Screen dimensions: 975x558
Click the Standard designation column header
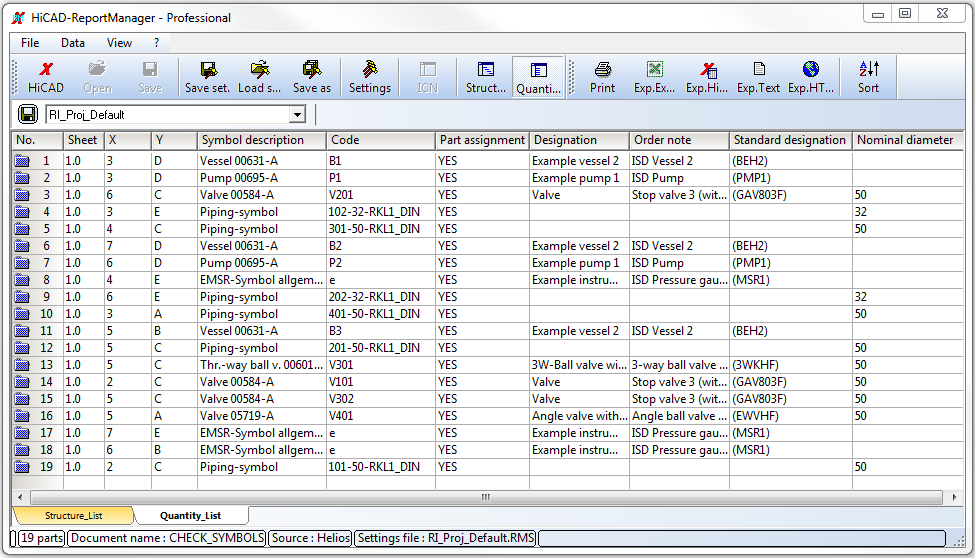pos(788,140)
